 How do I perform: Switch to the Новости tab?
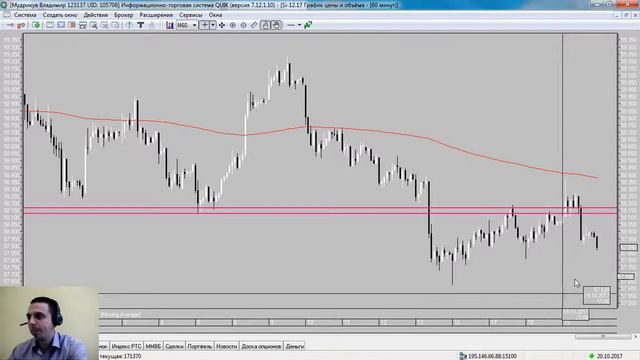227,346
